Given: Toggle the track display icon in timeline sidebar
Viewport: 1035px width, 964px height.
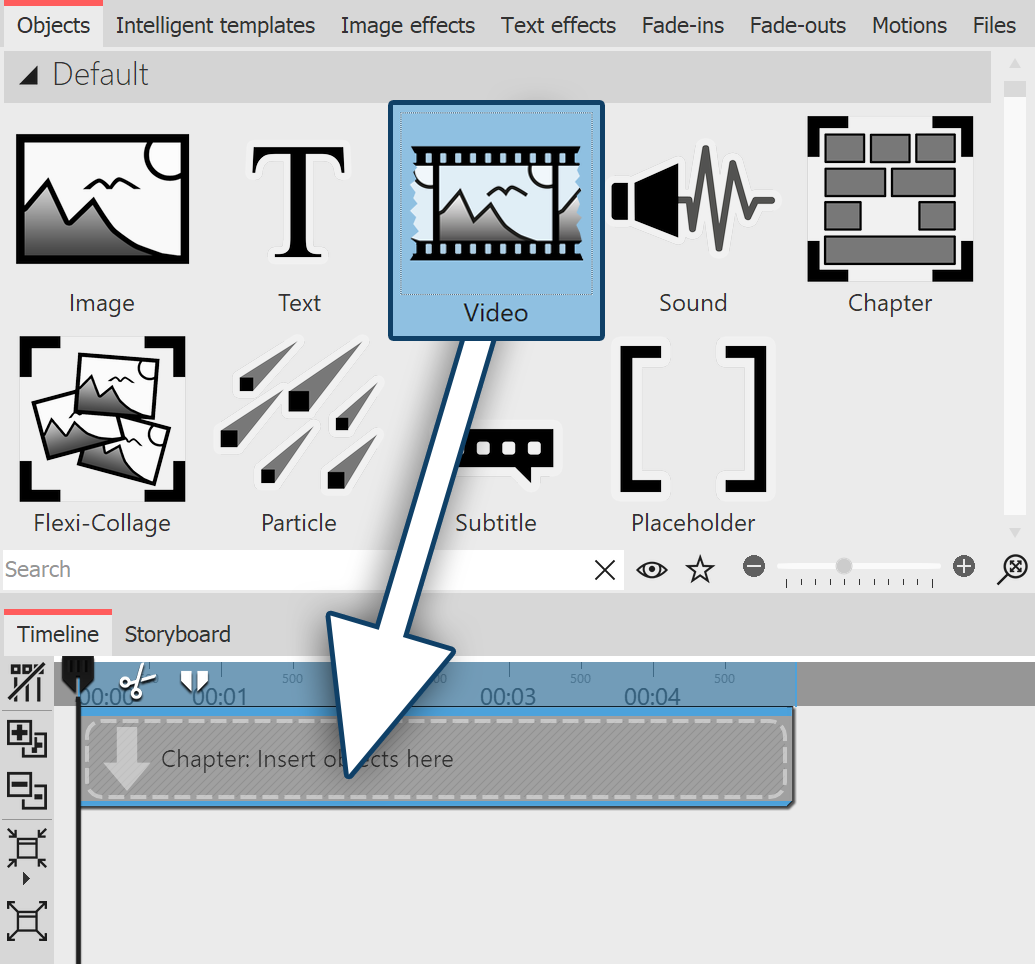Looking at the screenshot, I should click(27, 683).
